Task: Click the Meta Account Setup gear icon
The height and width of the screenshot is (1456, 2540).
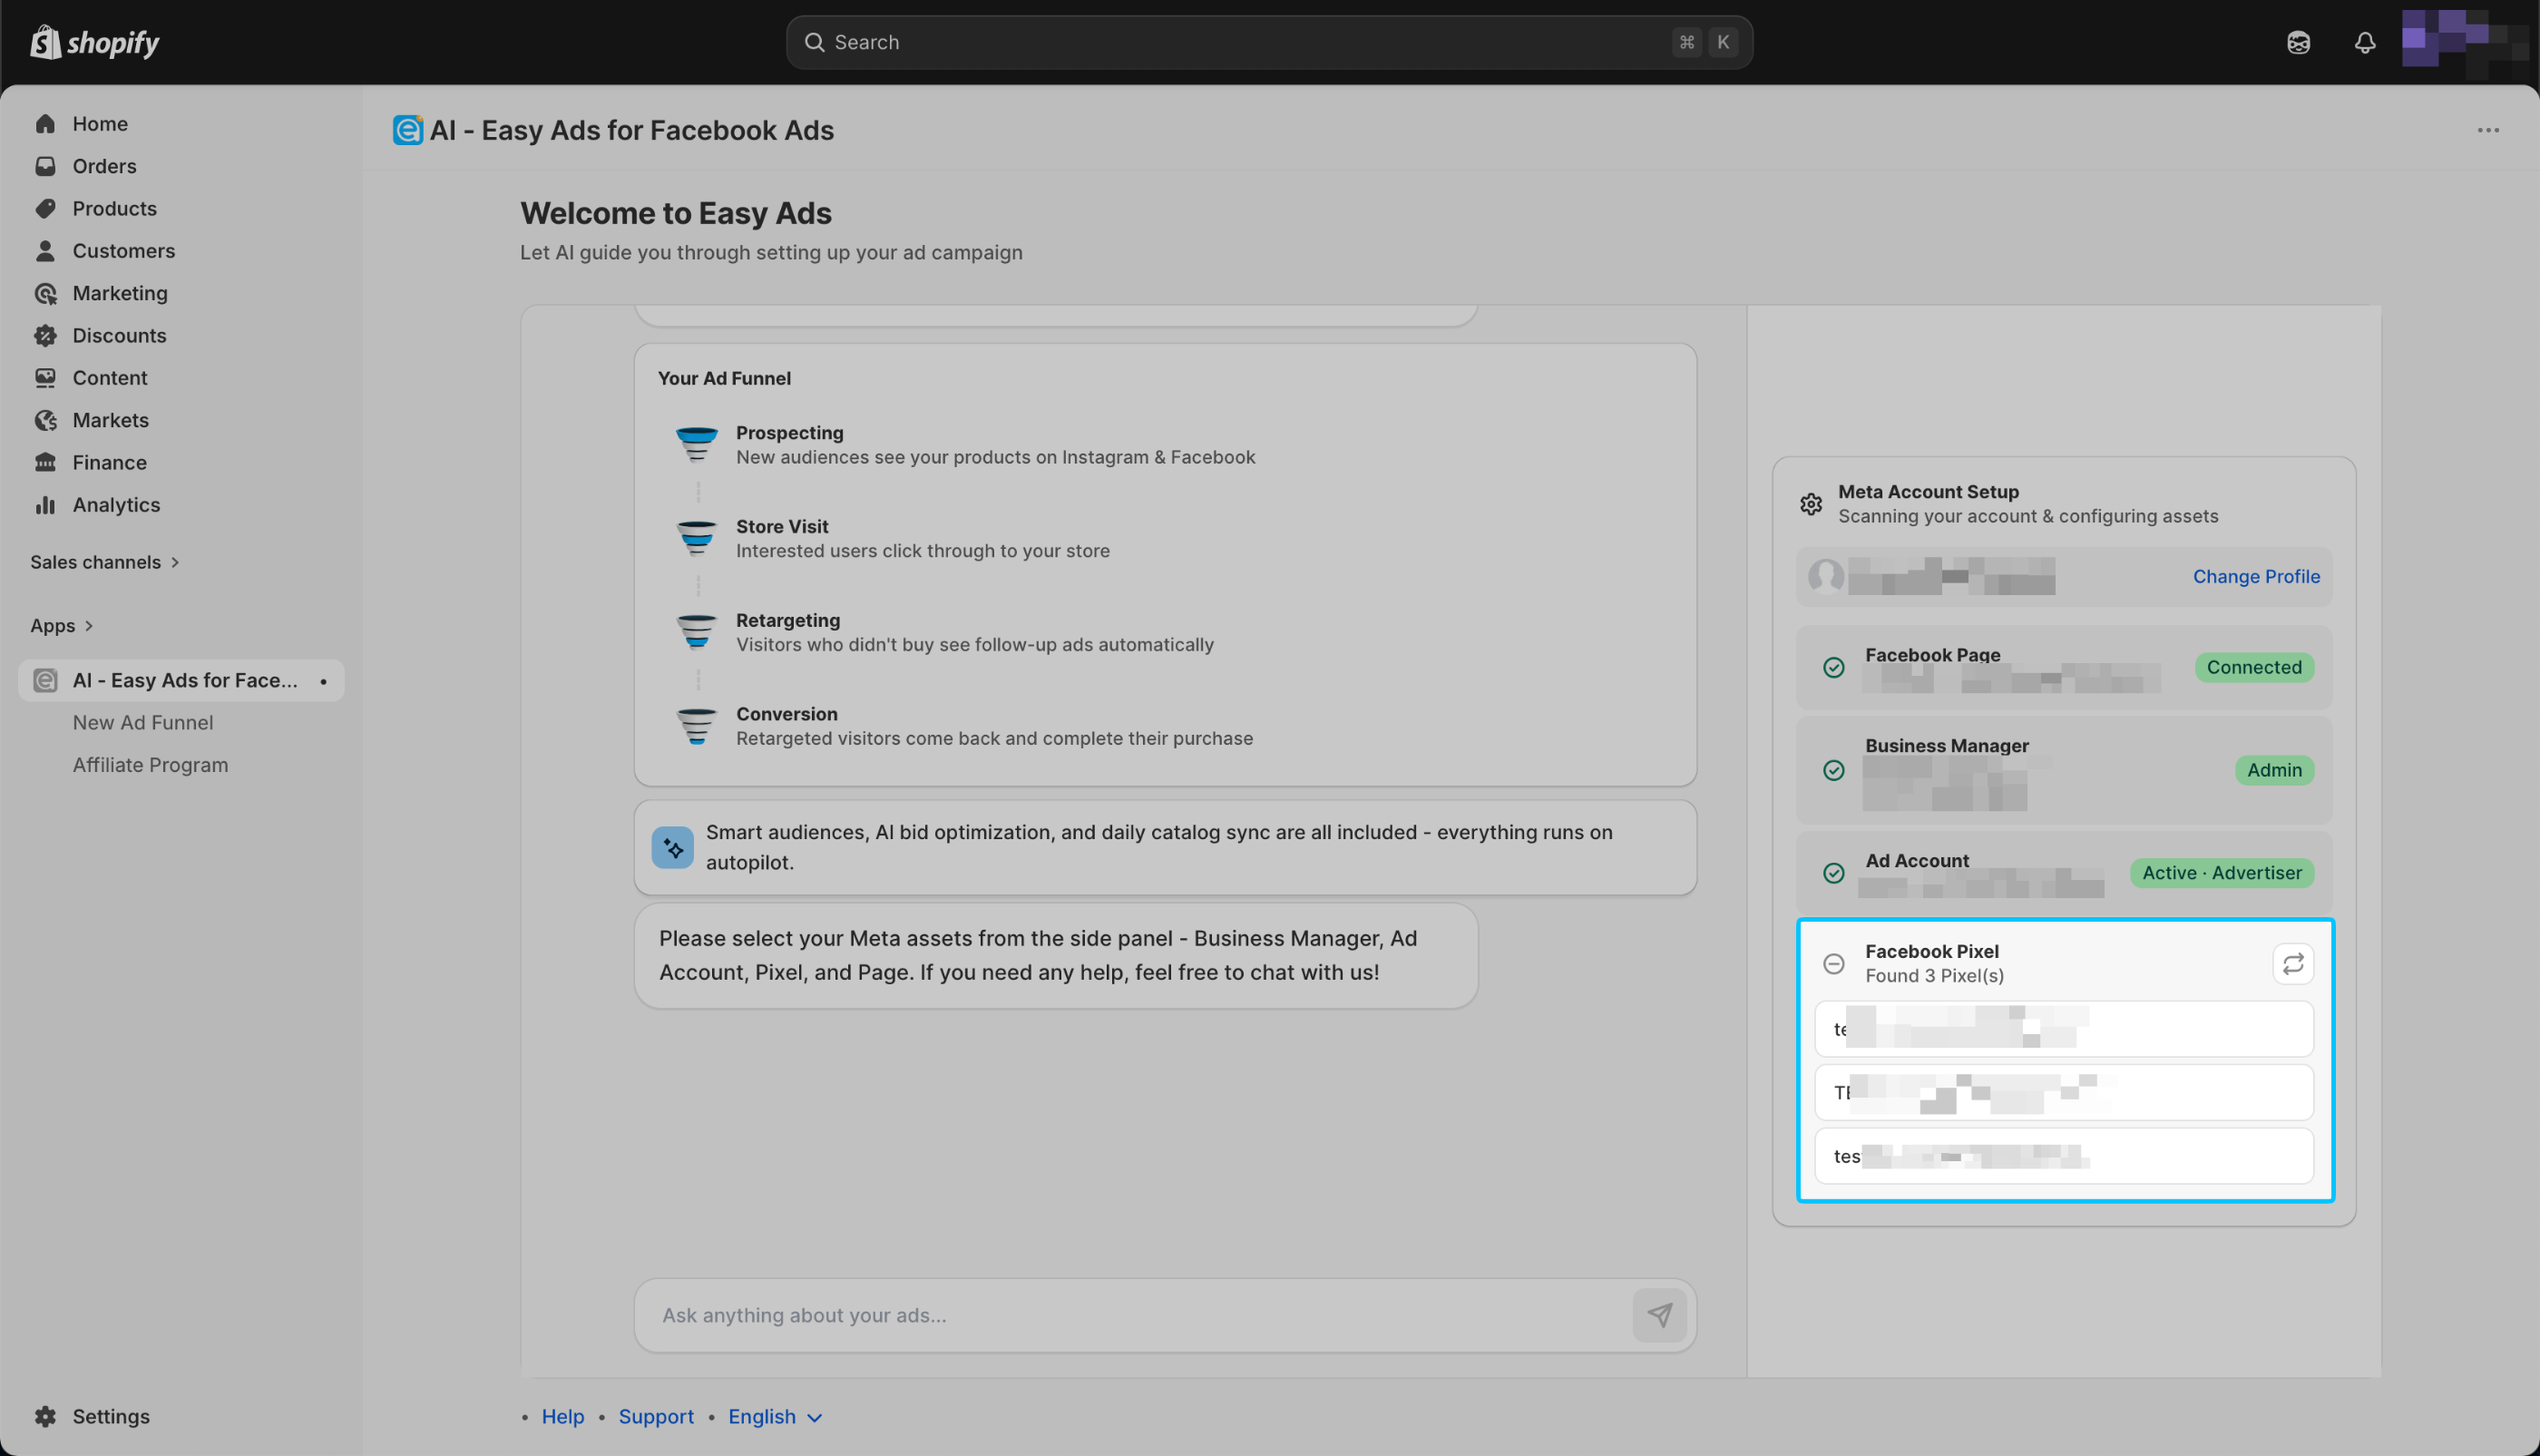Action: tap(1810, 504)
